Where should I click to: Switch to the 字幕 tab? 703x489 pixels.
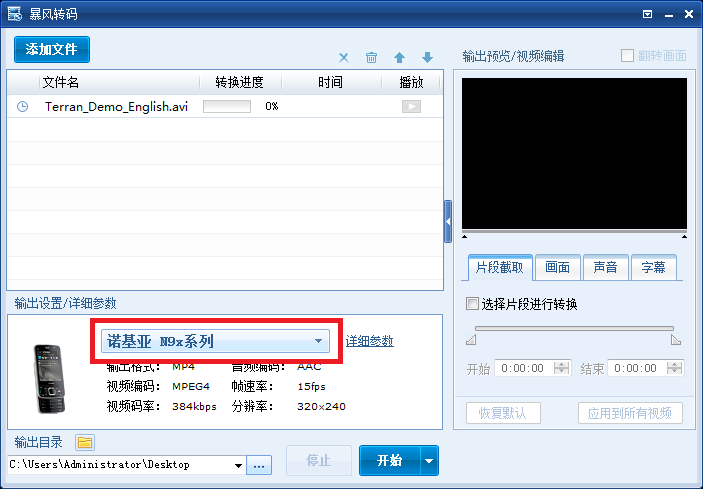[x=653, y=268]
